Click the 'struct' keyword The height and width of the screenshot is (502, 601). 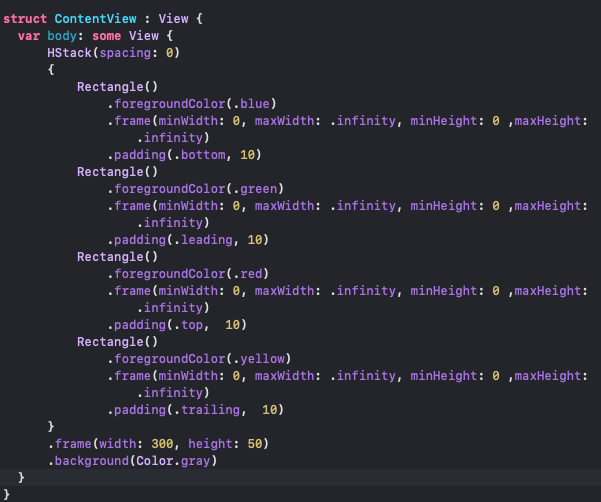click(x=25, y=19)
